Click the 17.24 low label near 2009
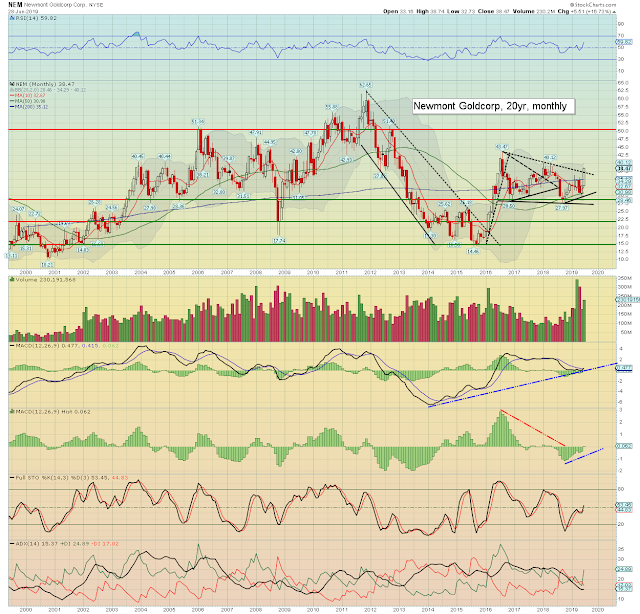 click(279, 241)
